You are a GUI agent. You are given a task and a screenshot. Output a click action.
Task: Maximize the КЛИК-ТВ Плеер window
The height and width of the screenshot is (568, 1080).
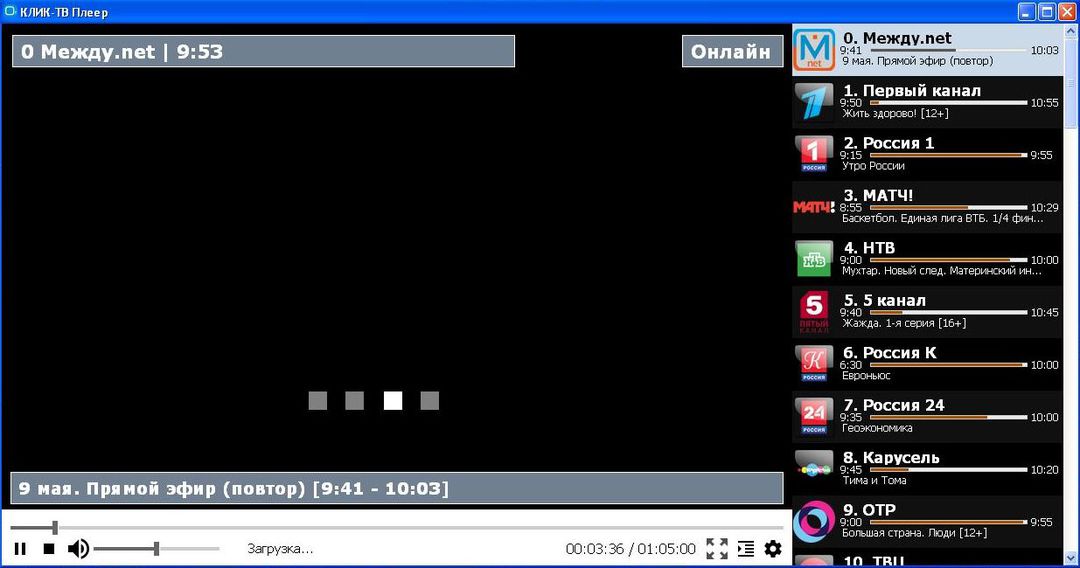tap(1047, 12)
